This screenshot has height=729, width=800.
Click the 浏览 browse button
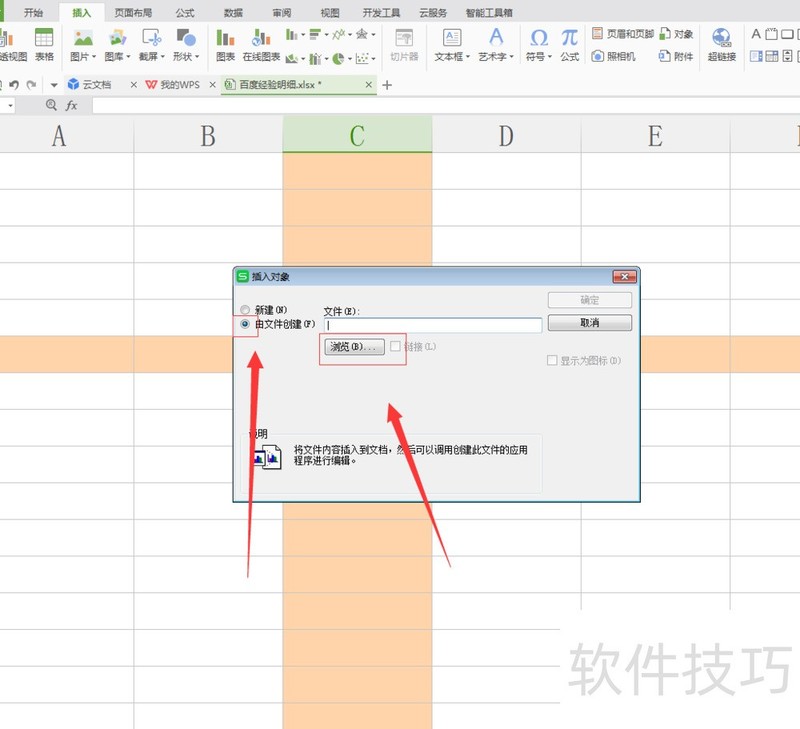(355, 347)
